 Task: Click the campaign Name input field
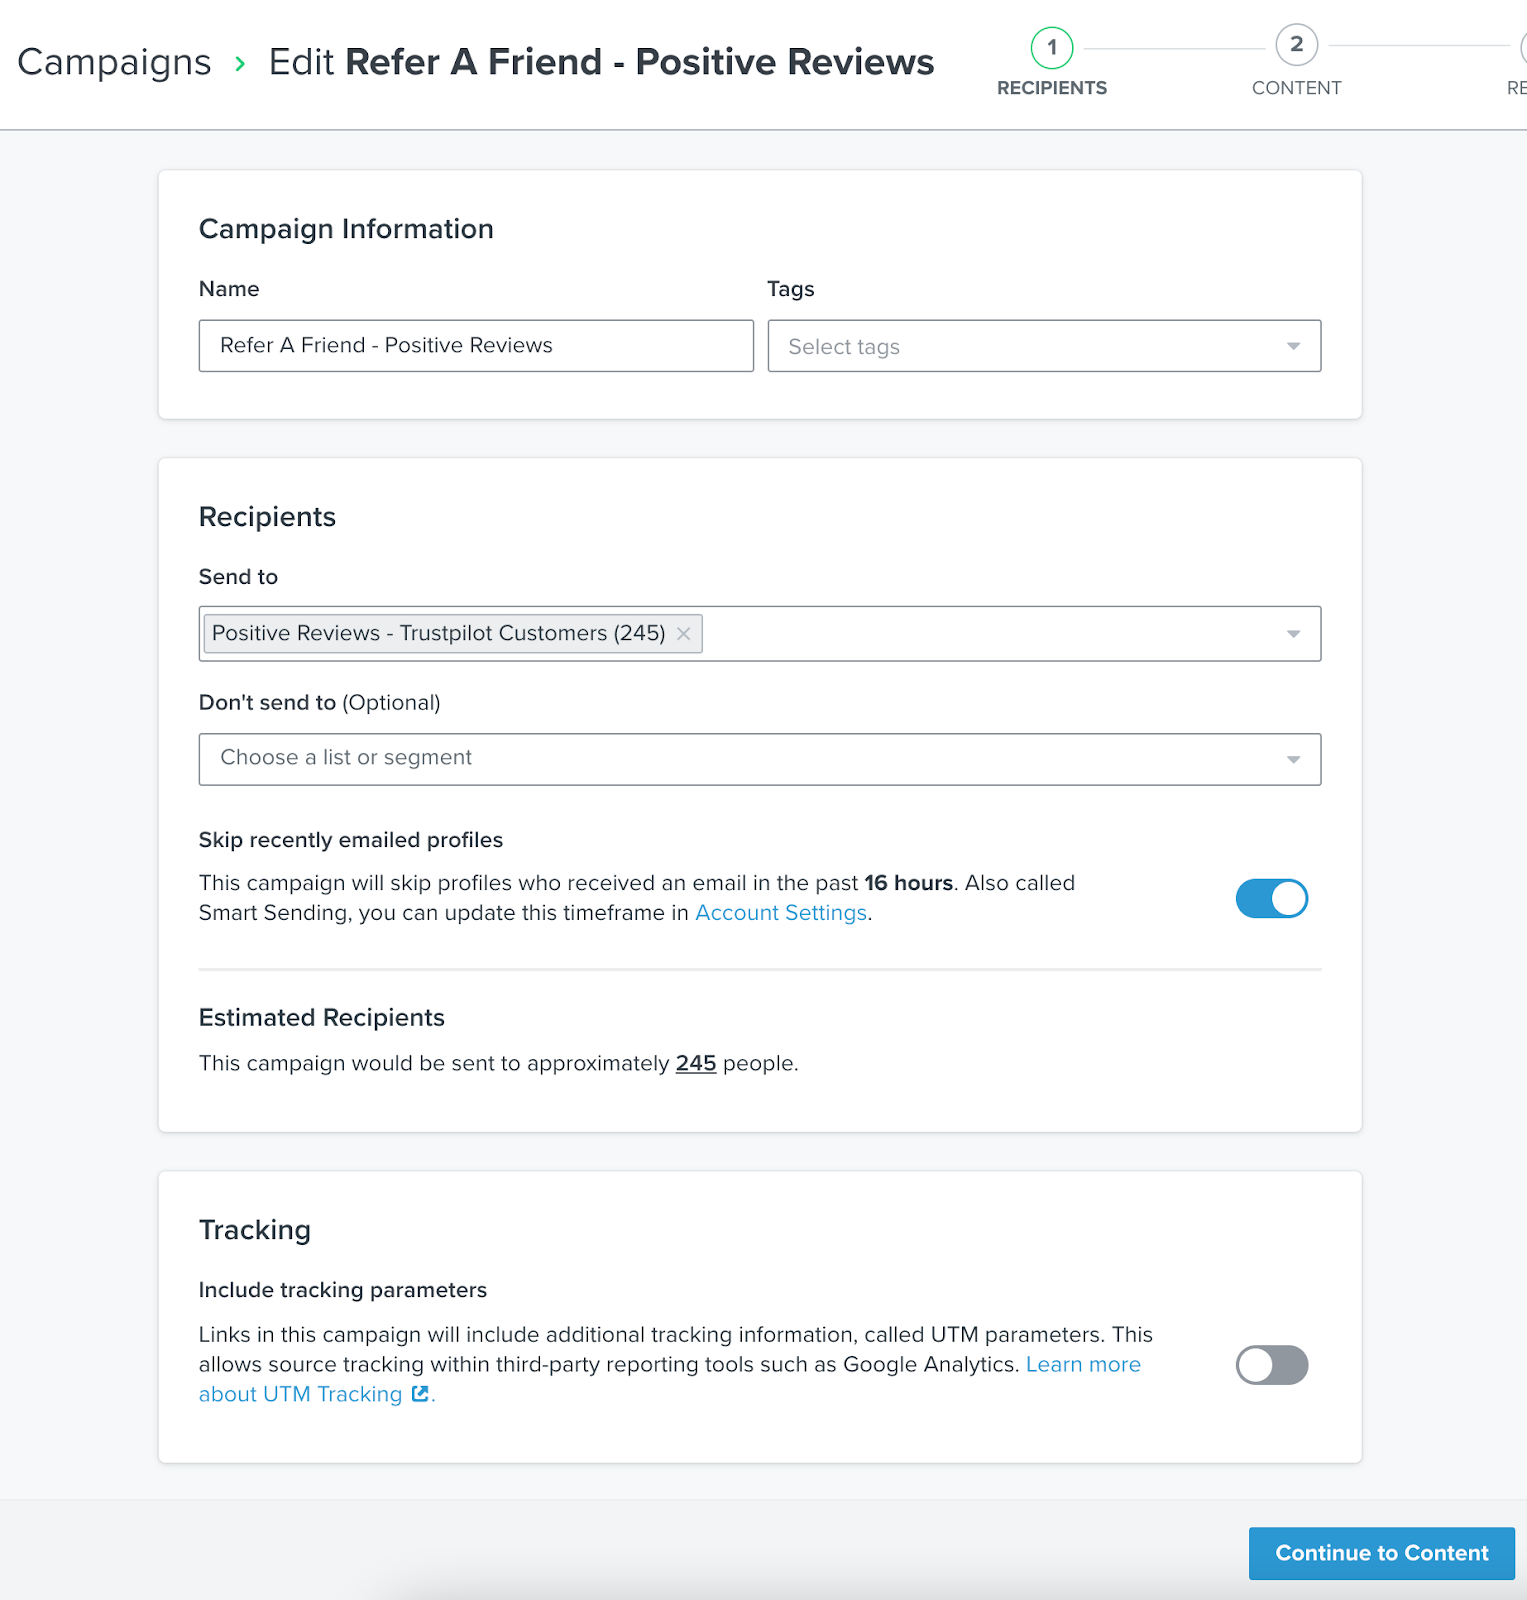coord(476,346)
